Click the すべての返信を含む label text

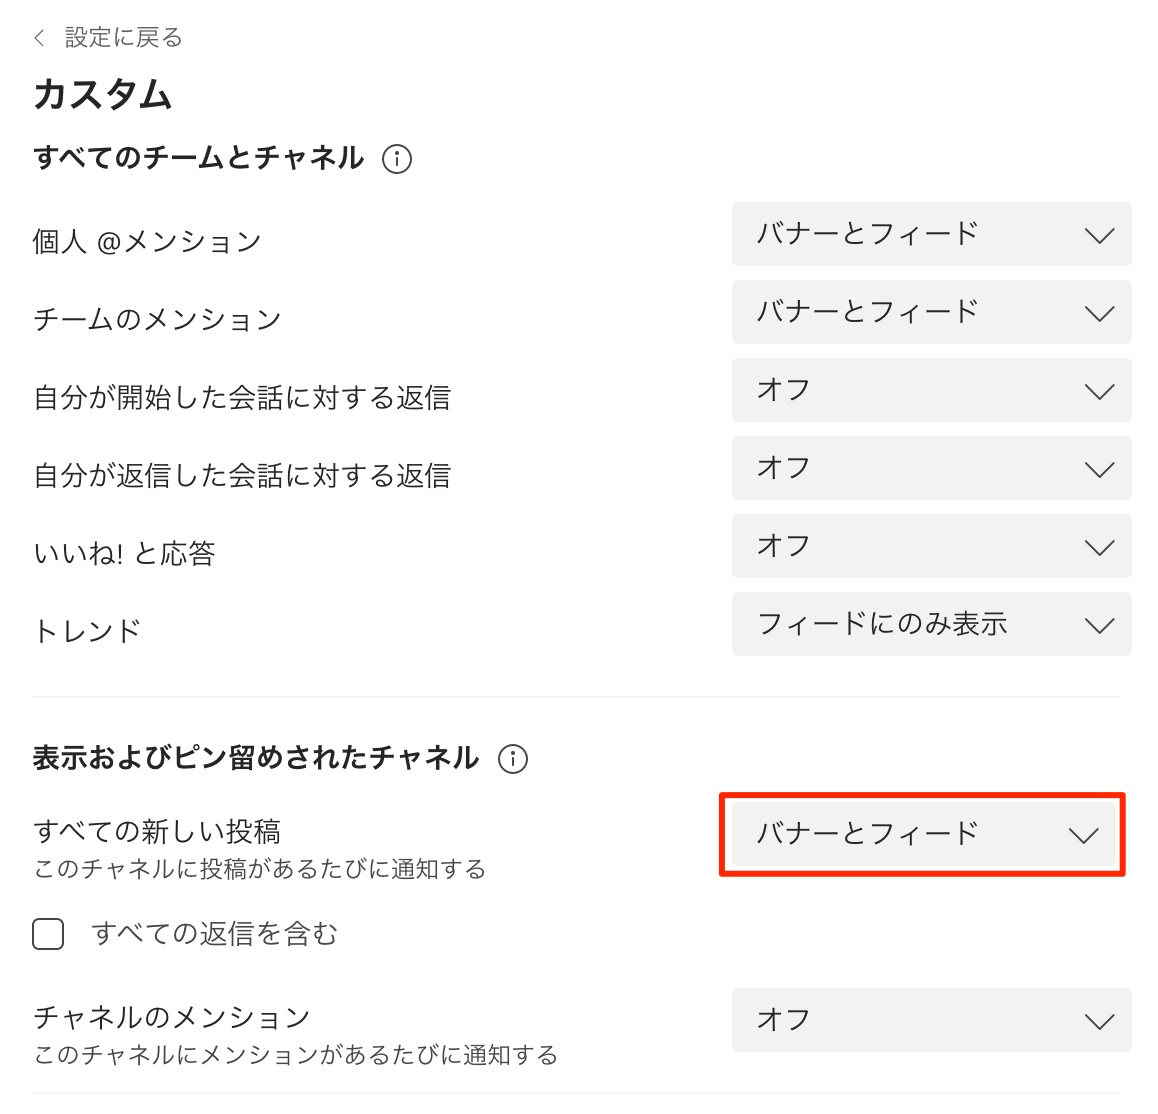[x=215, y=934]
